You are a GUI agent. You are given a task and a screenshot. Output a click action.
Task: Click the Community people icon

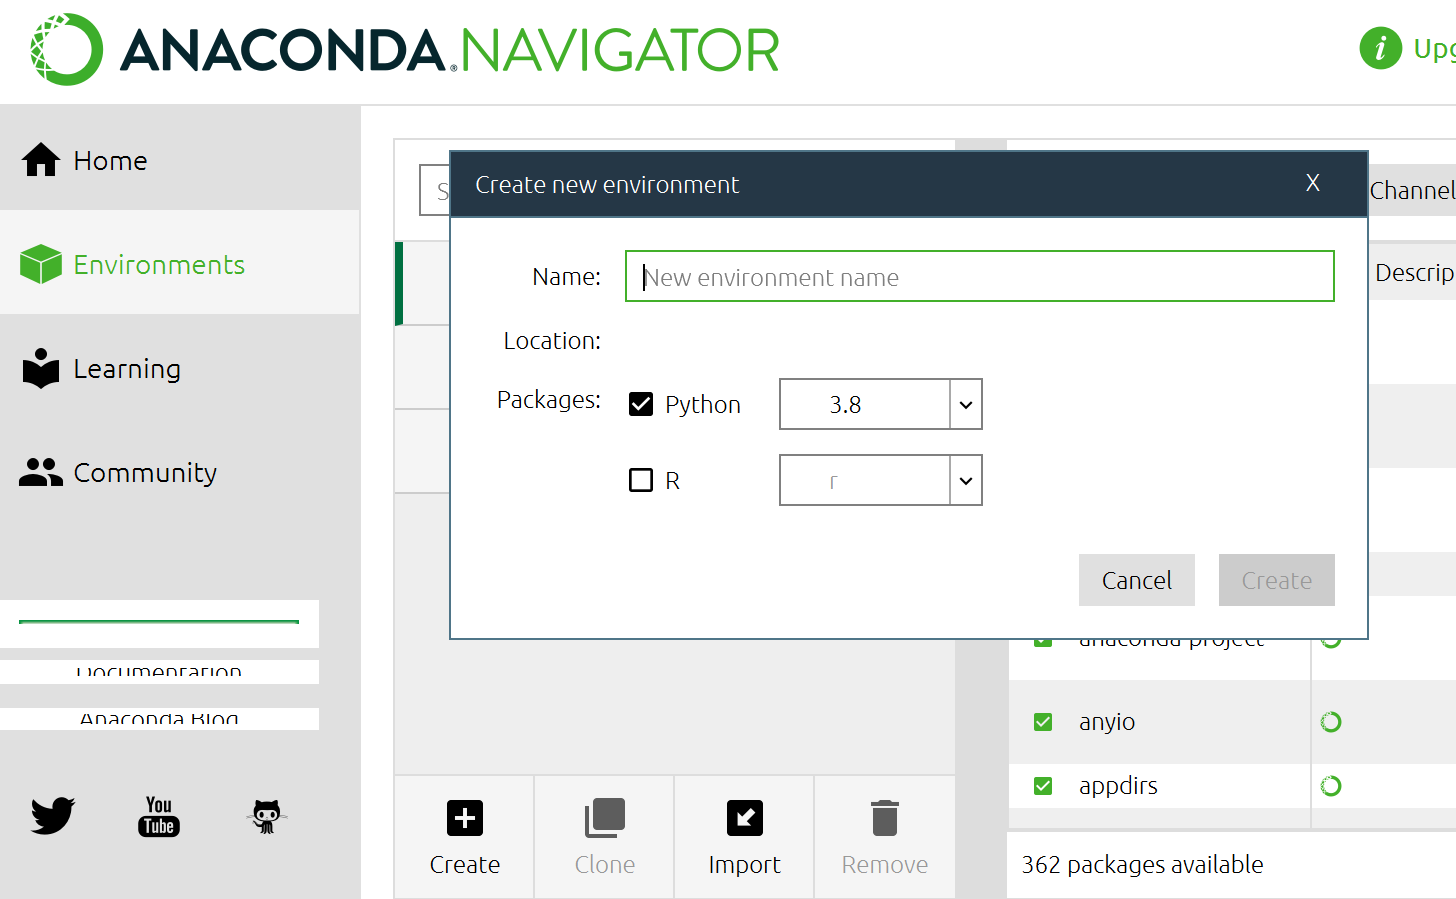[x=41, y=472]
